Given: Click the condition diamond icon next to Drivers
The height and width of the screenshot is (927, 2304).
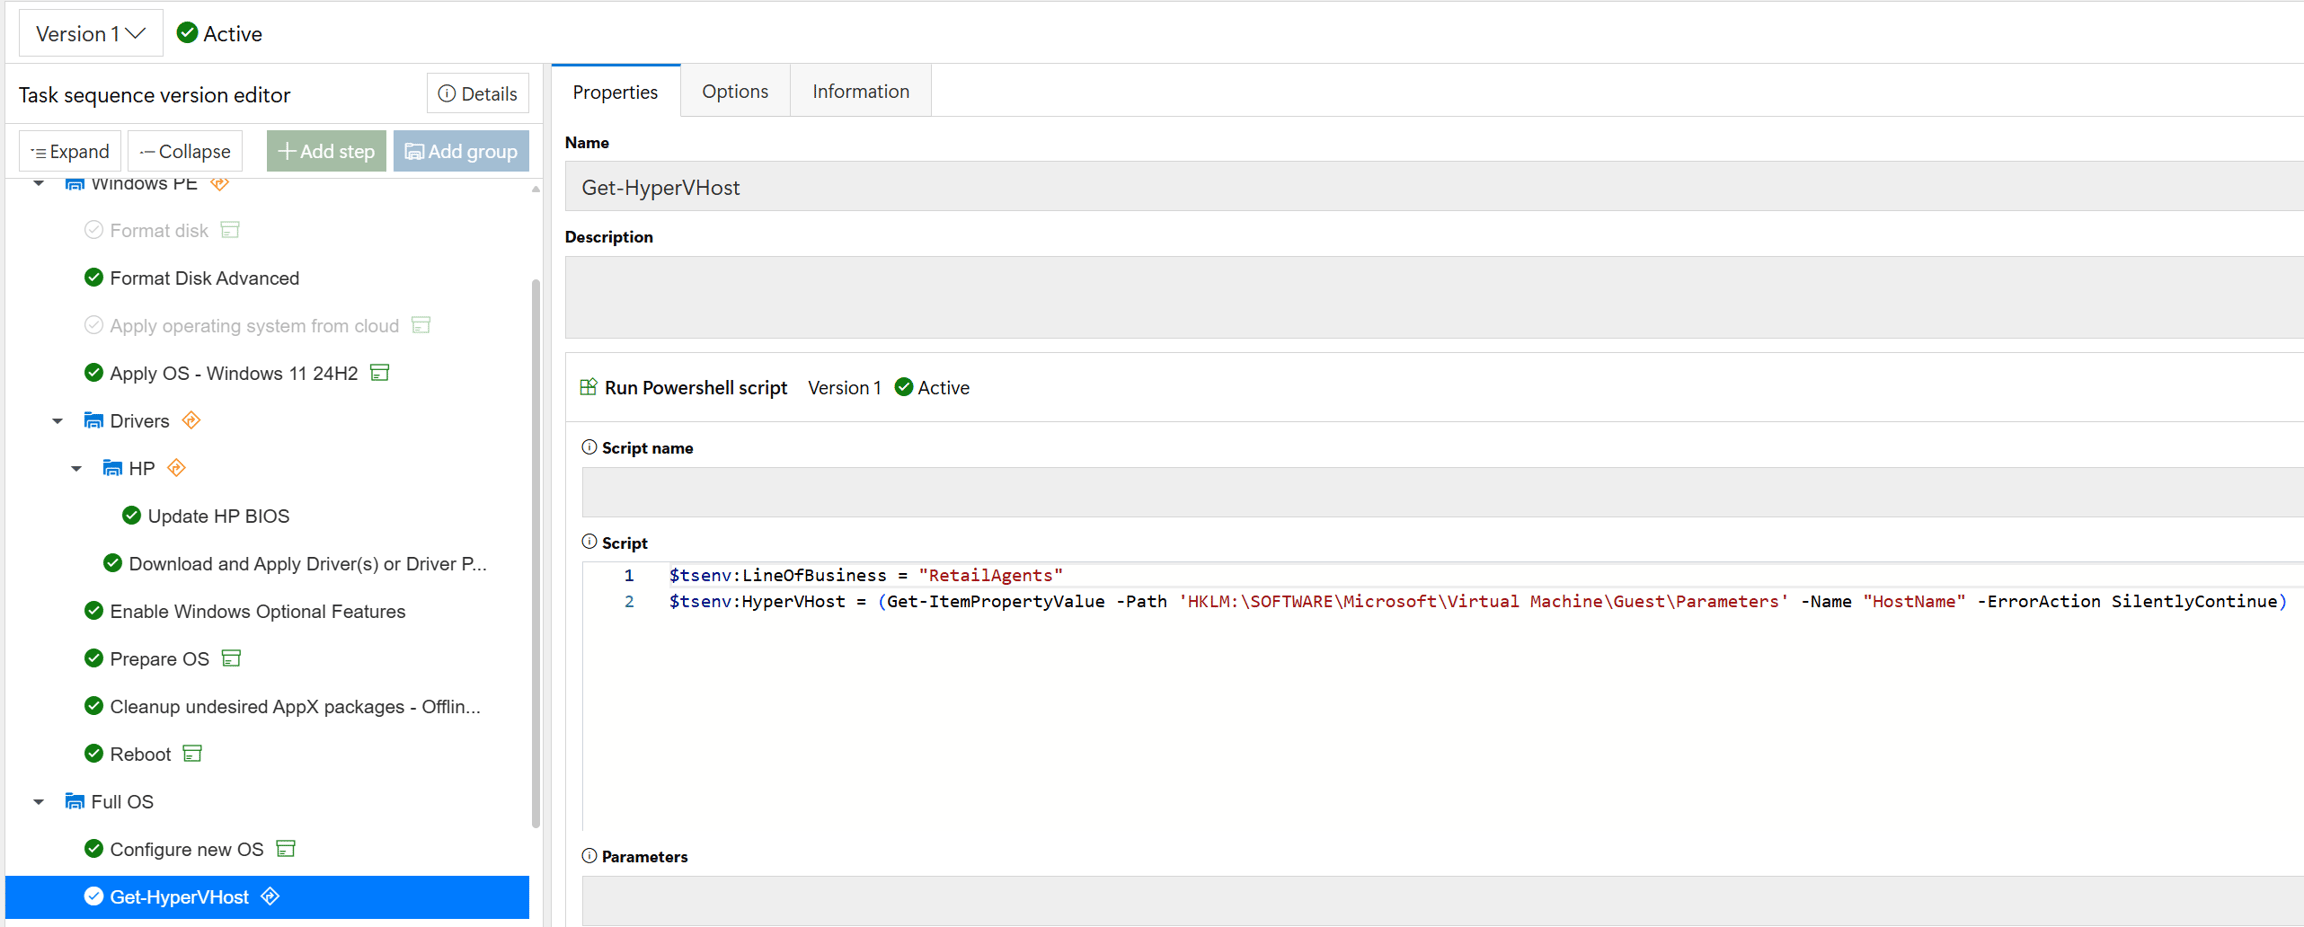Looking at the screenshot, I should (191, 421).
